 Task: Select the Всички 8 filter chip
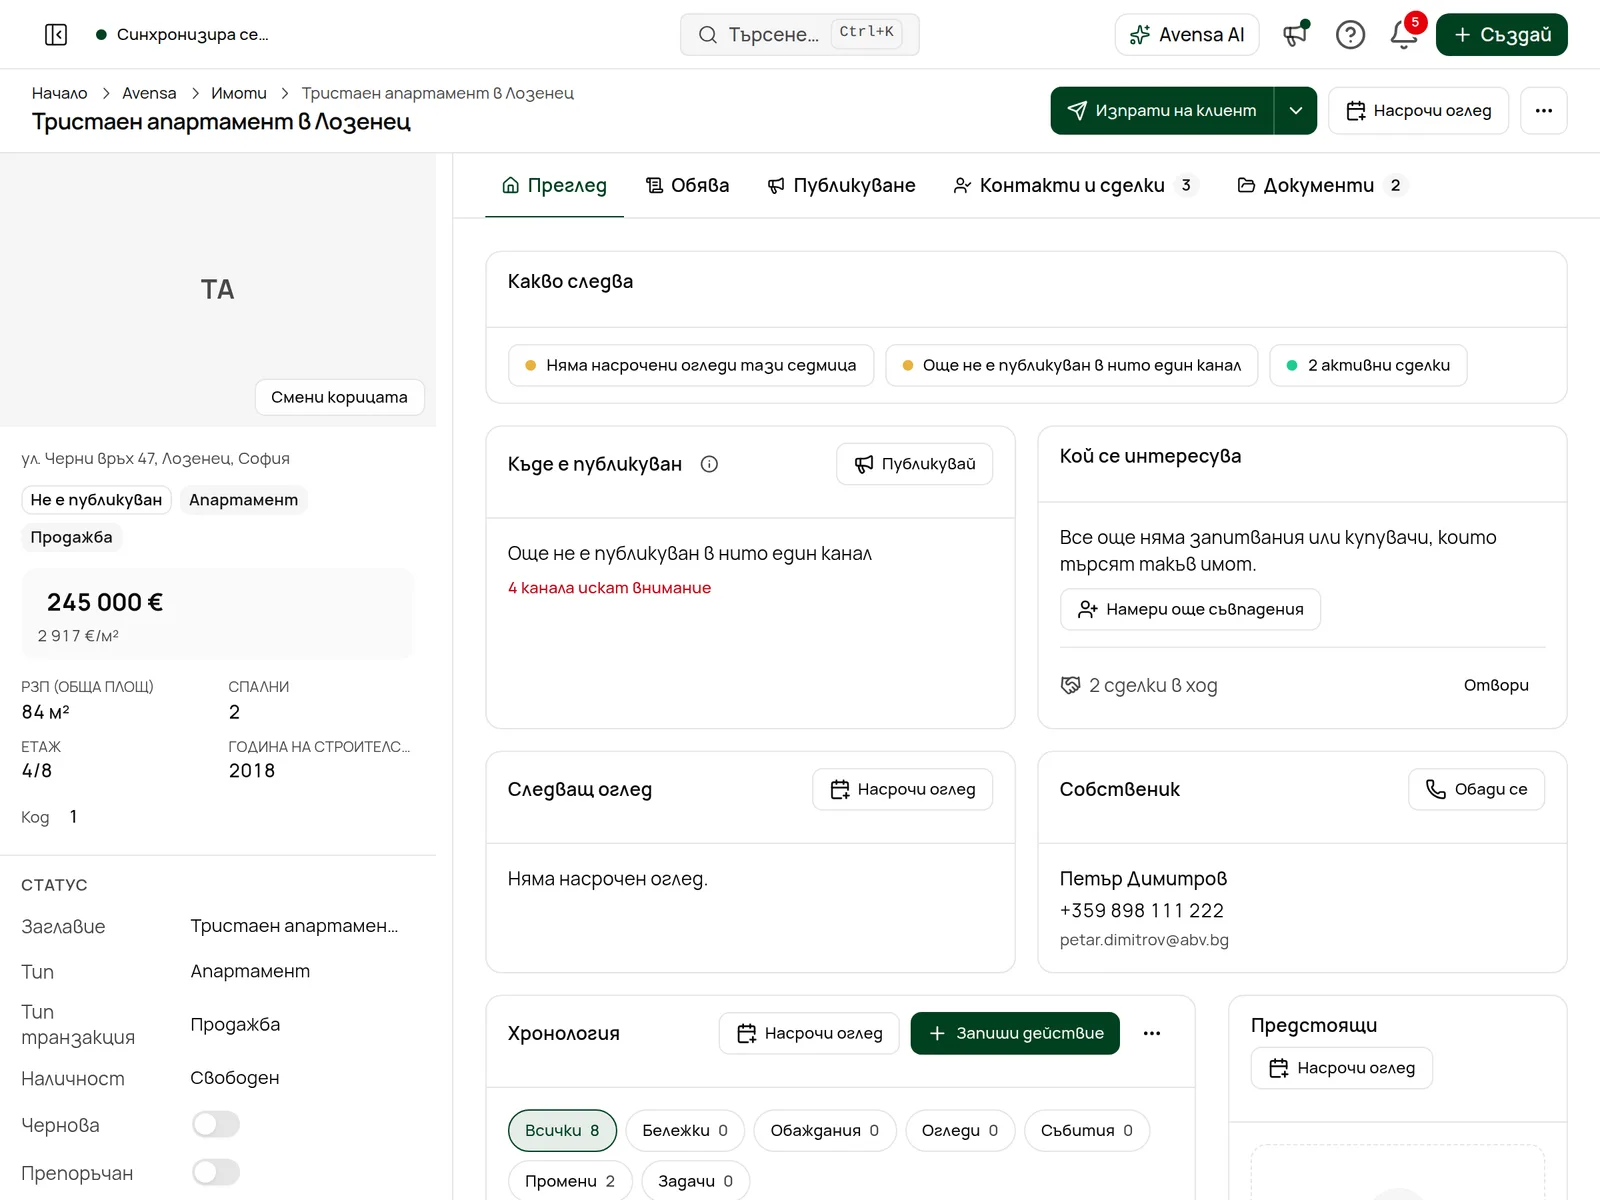pos(562,1130)
